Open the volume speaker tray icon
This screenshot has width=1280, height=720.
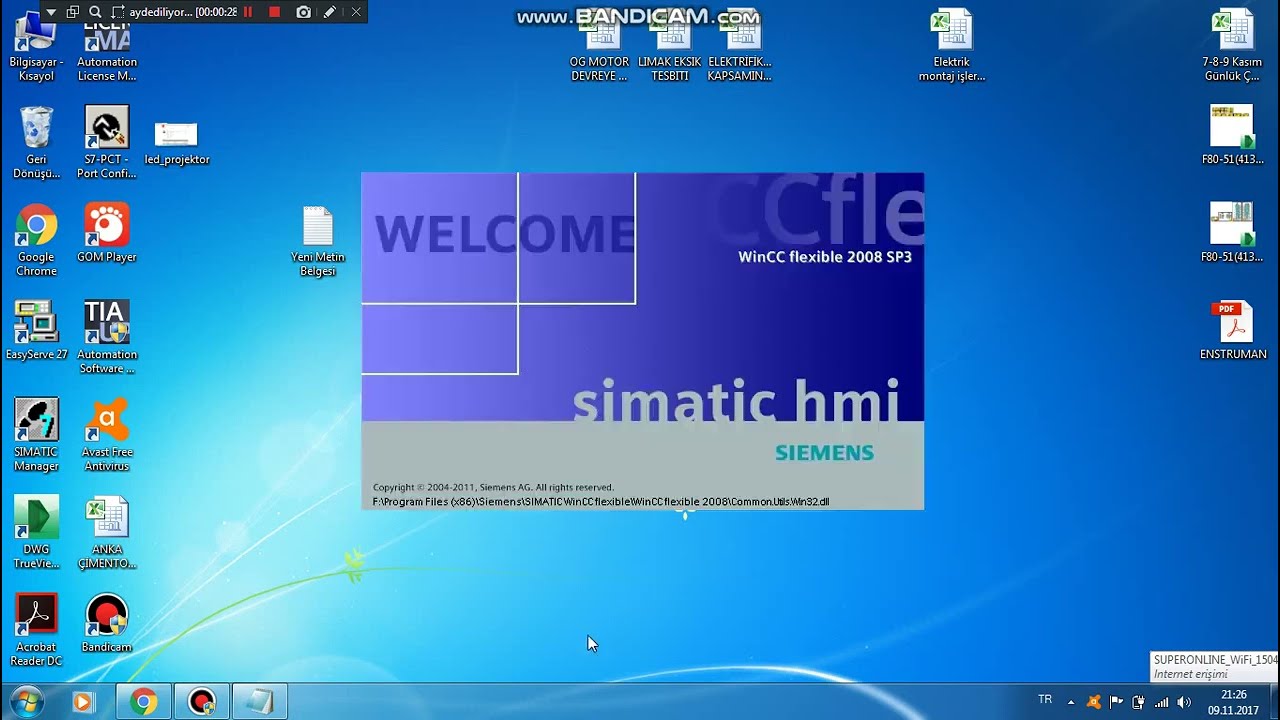[x=1185, y=702]
